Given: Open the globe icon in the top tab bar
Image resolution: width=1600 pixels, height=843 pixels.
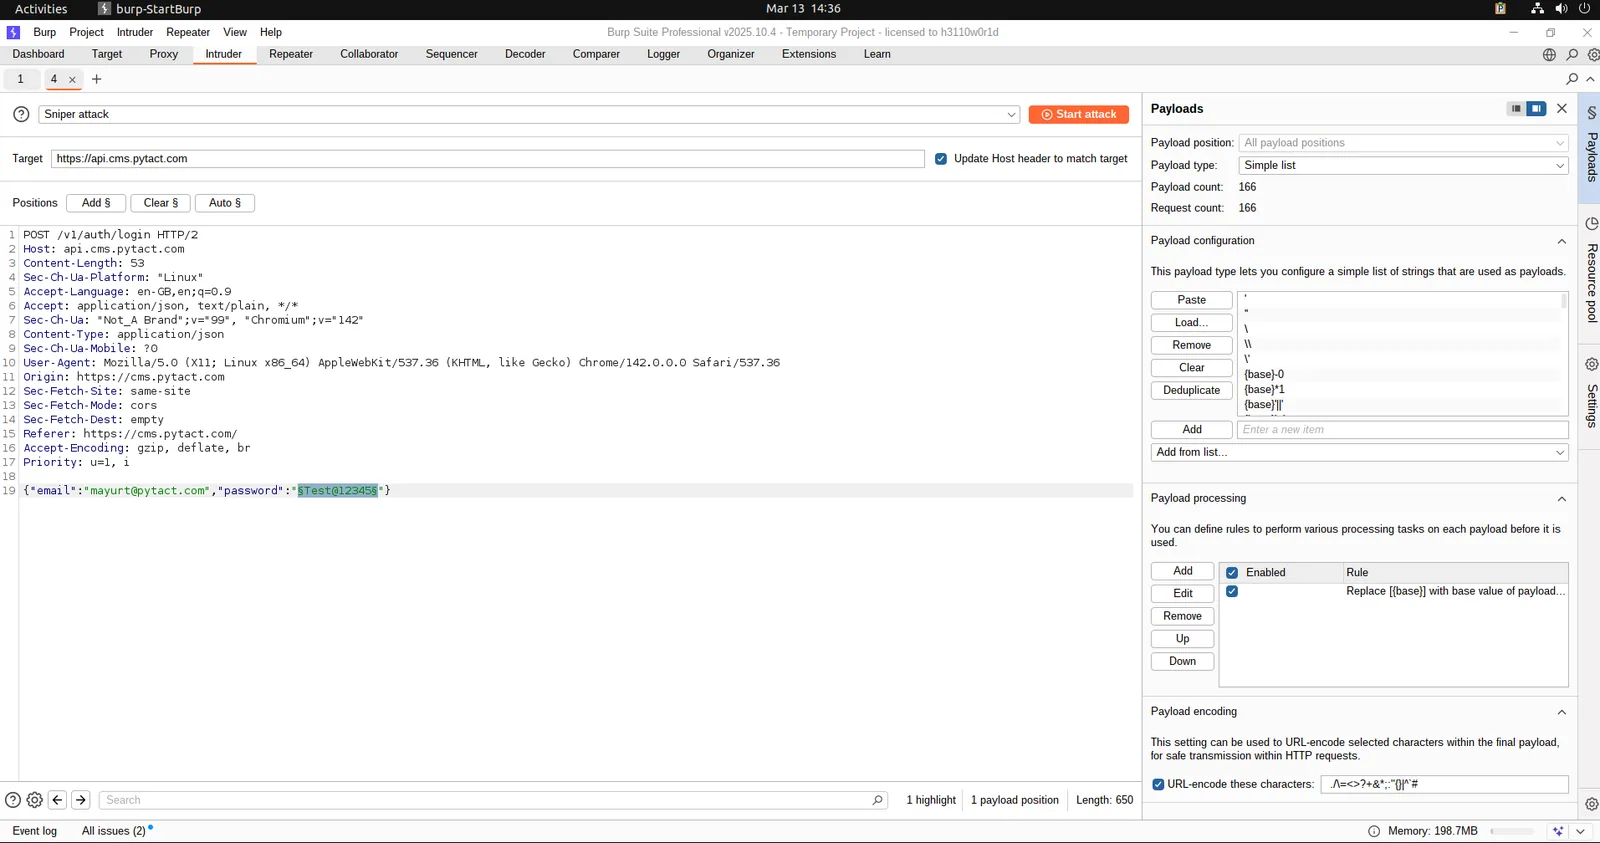Looking at the screenshot, I should pyautogui.click(x=1549, y=55).
